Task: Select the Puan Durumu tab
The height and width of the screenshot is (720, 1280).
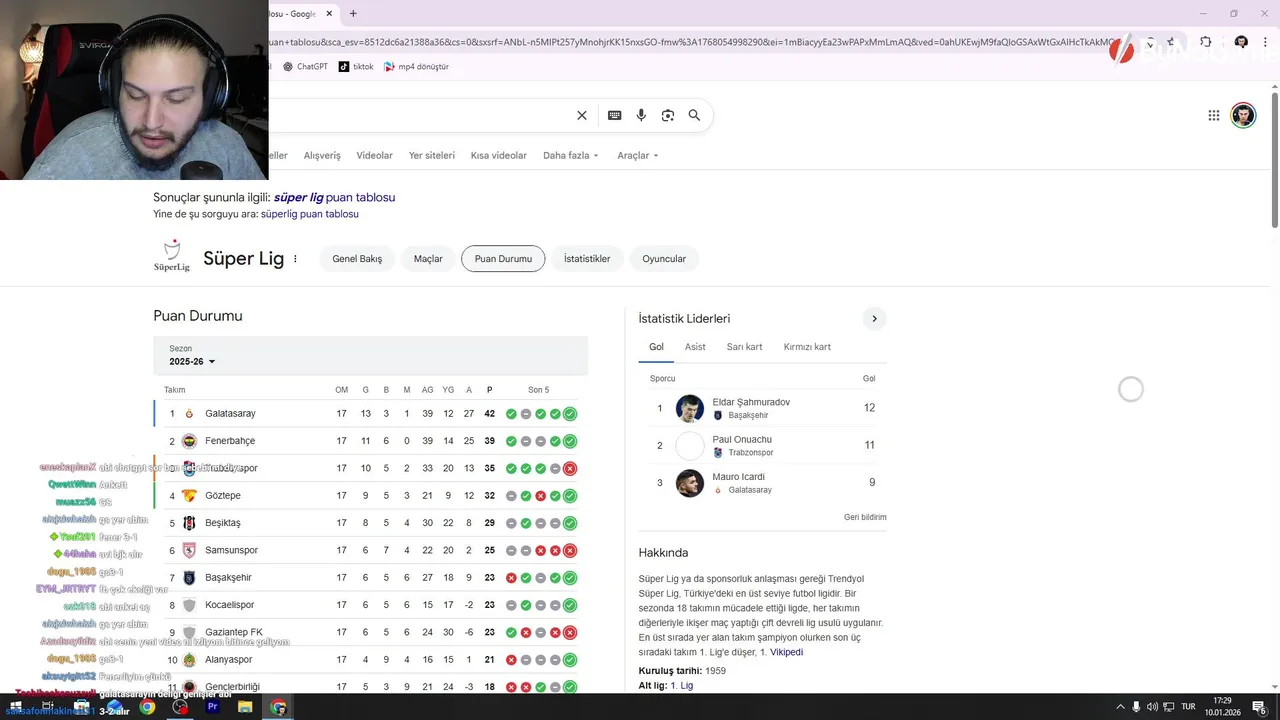Action: tap(503, 259)
